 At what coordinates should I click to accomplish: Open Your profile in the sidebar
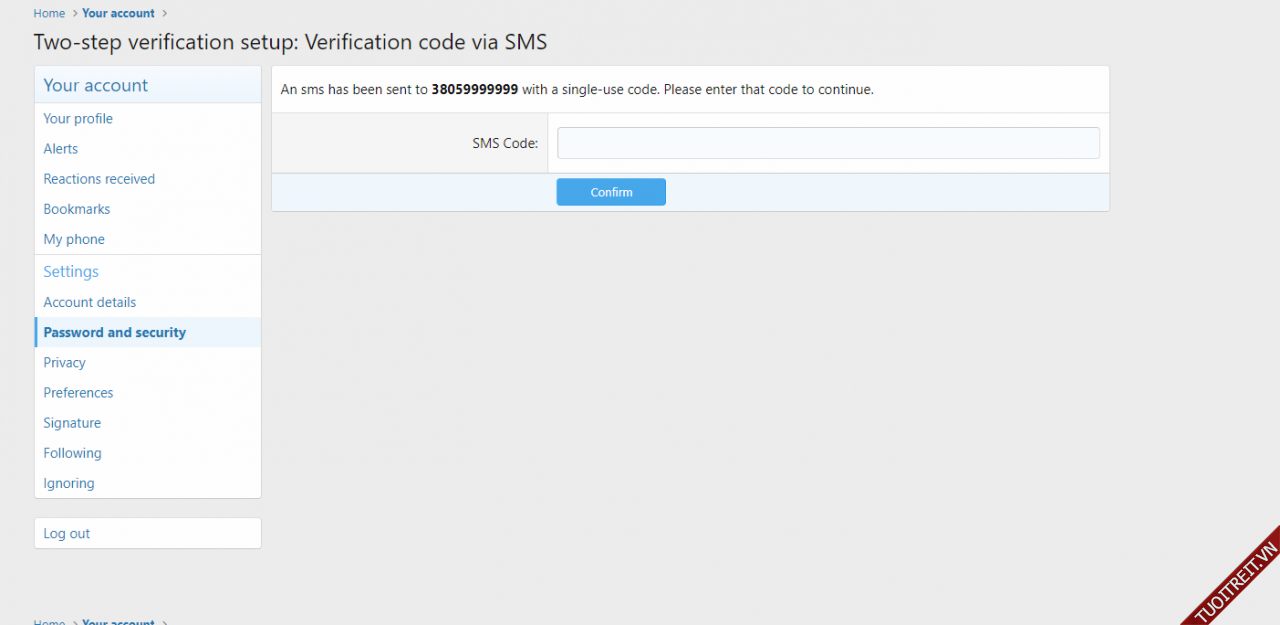pyautogui.click(x=78, y=119)
